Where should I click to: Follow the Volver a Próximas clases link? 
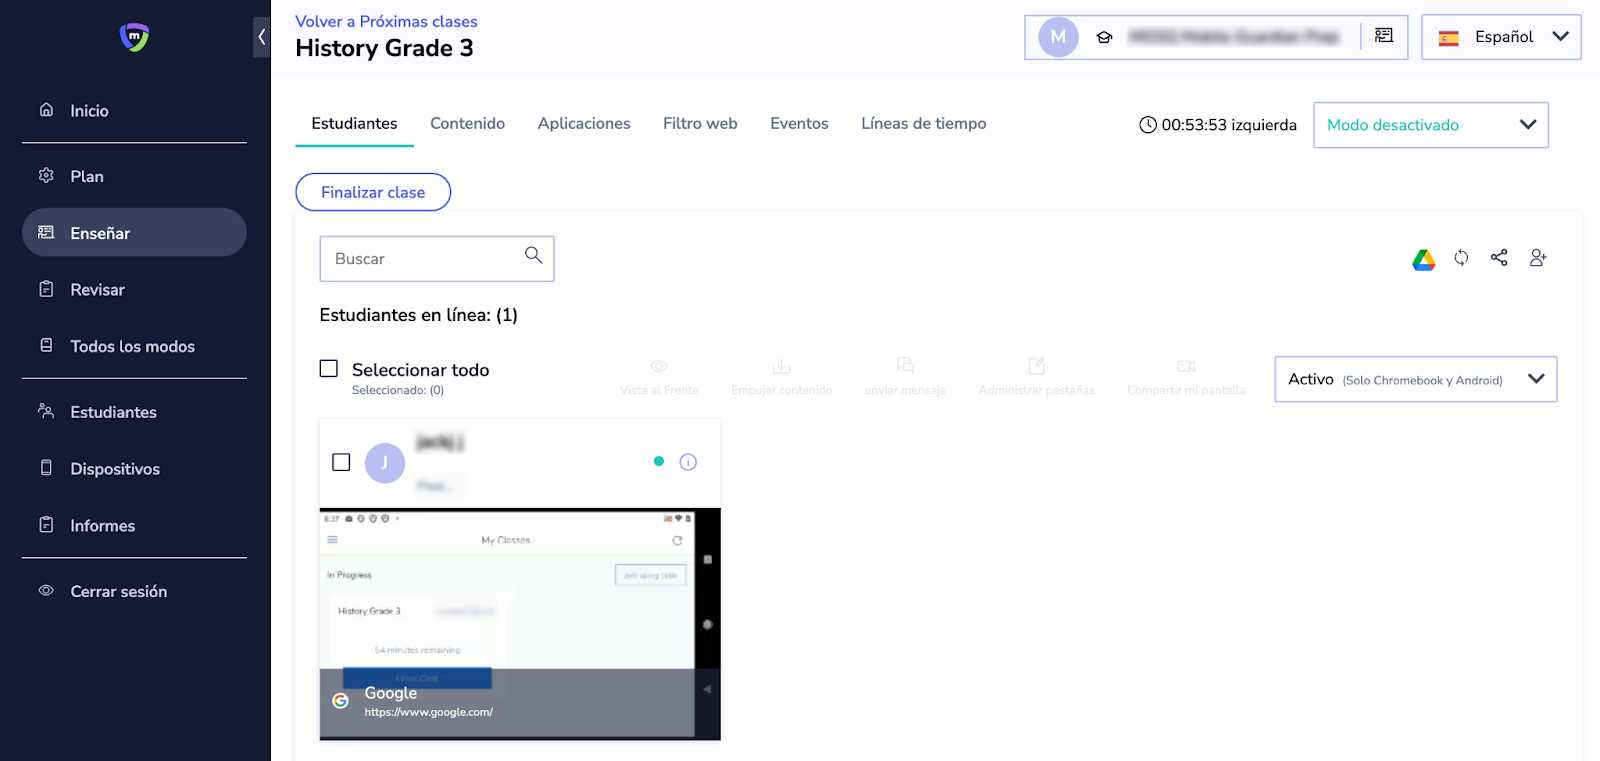[x=386, y=21]
